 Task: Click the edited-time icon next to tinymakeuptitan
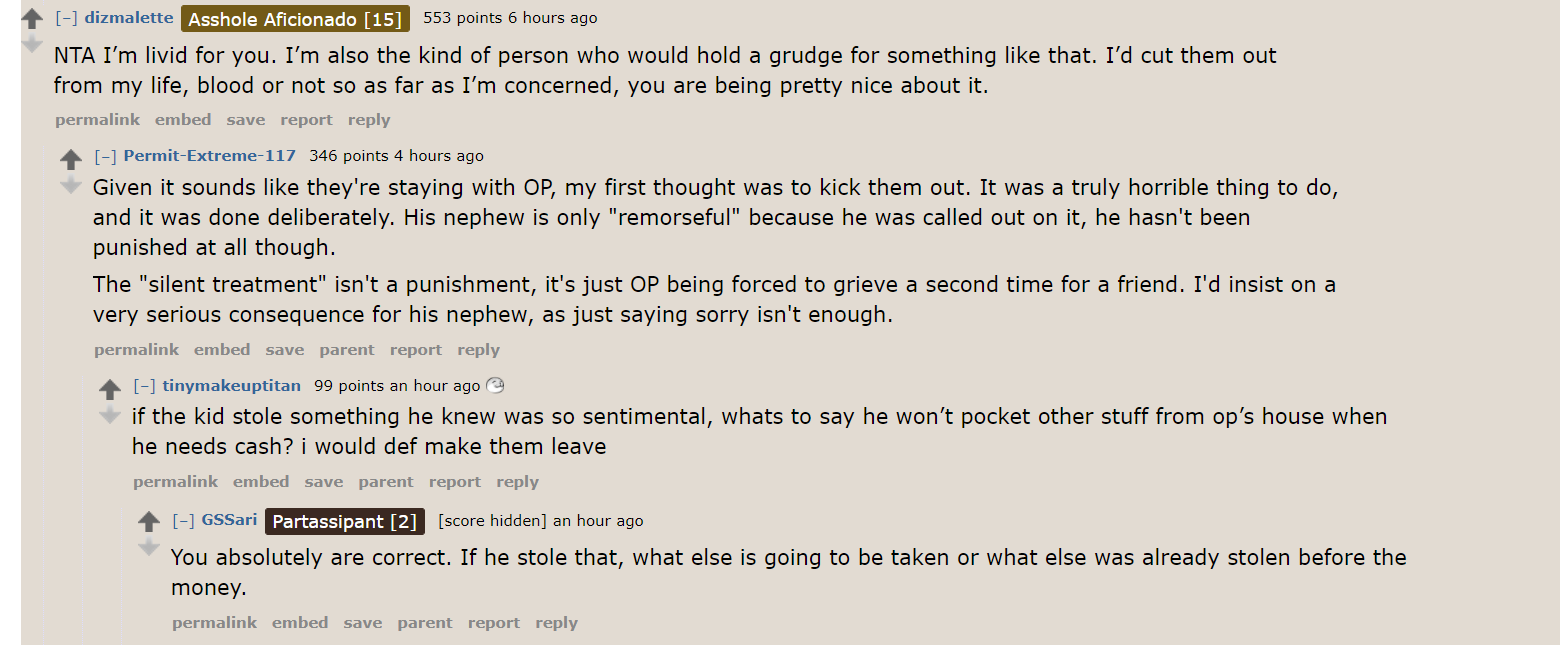pyautogui.click(x=495, y=385)
